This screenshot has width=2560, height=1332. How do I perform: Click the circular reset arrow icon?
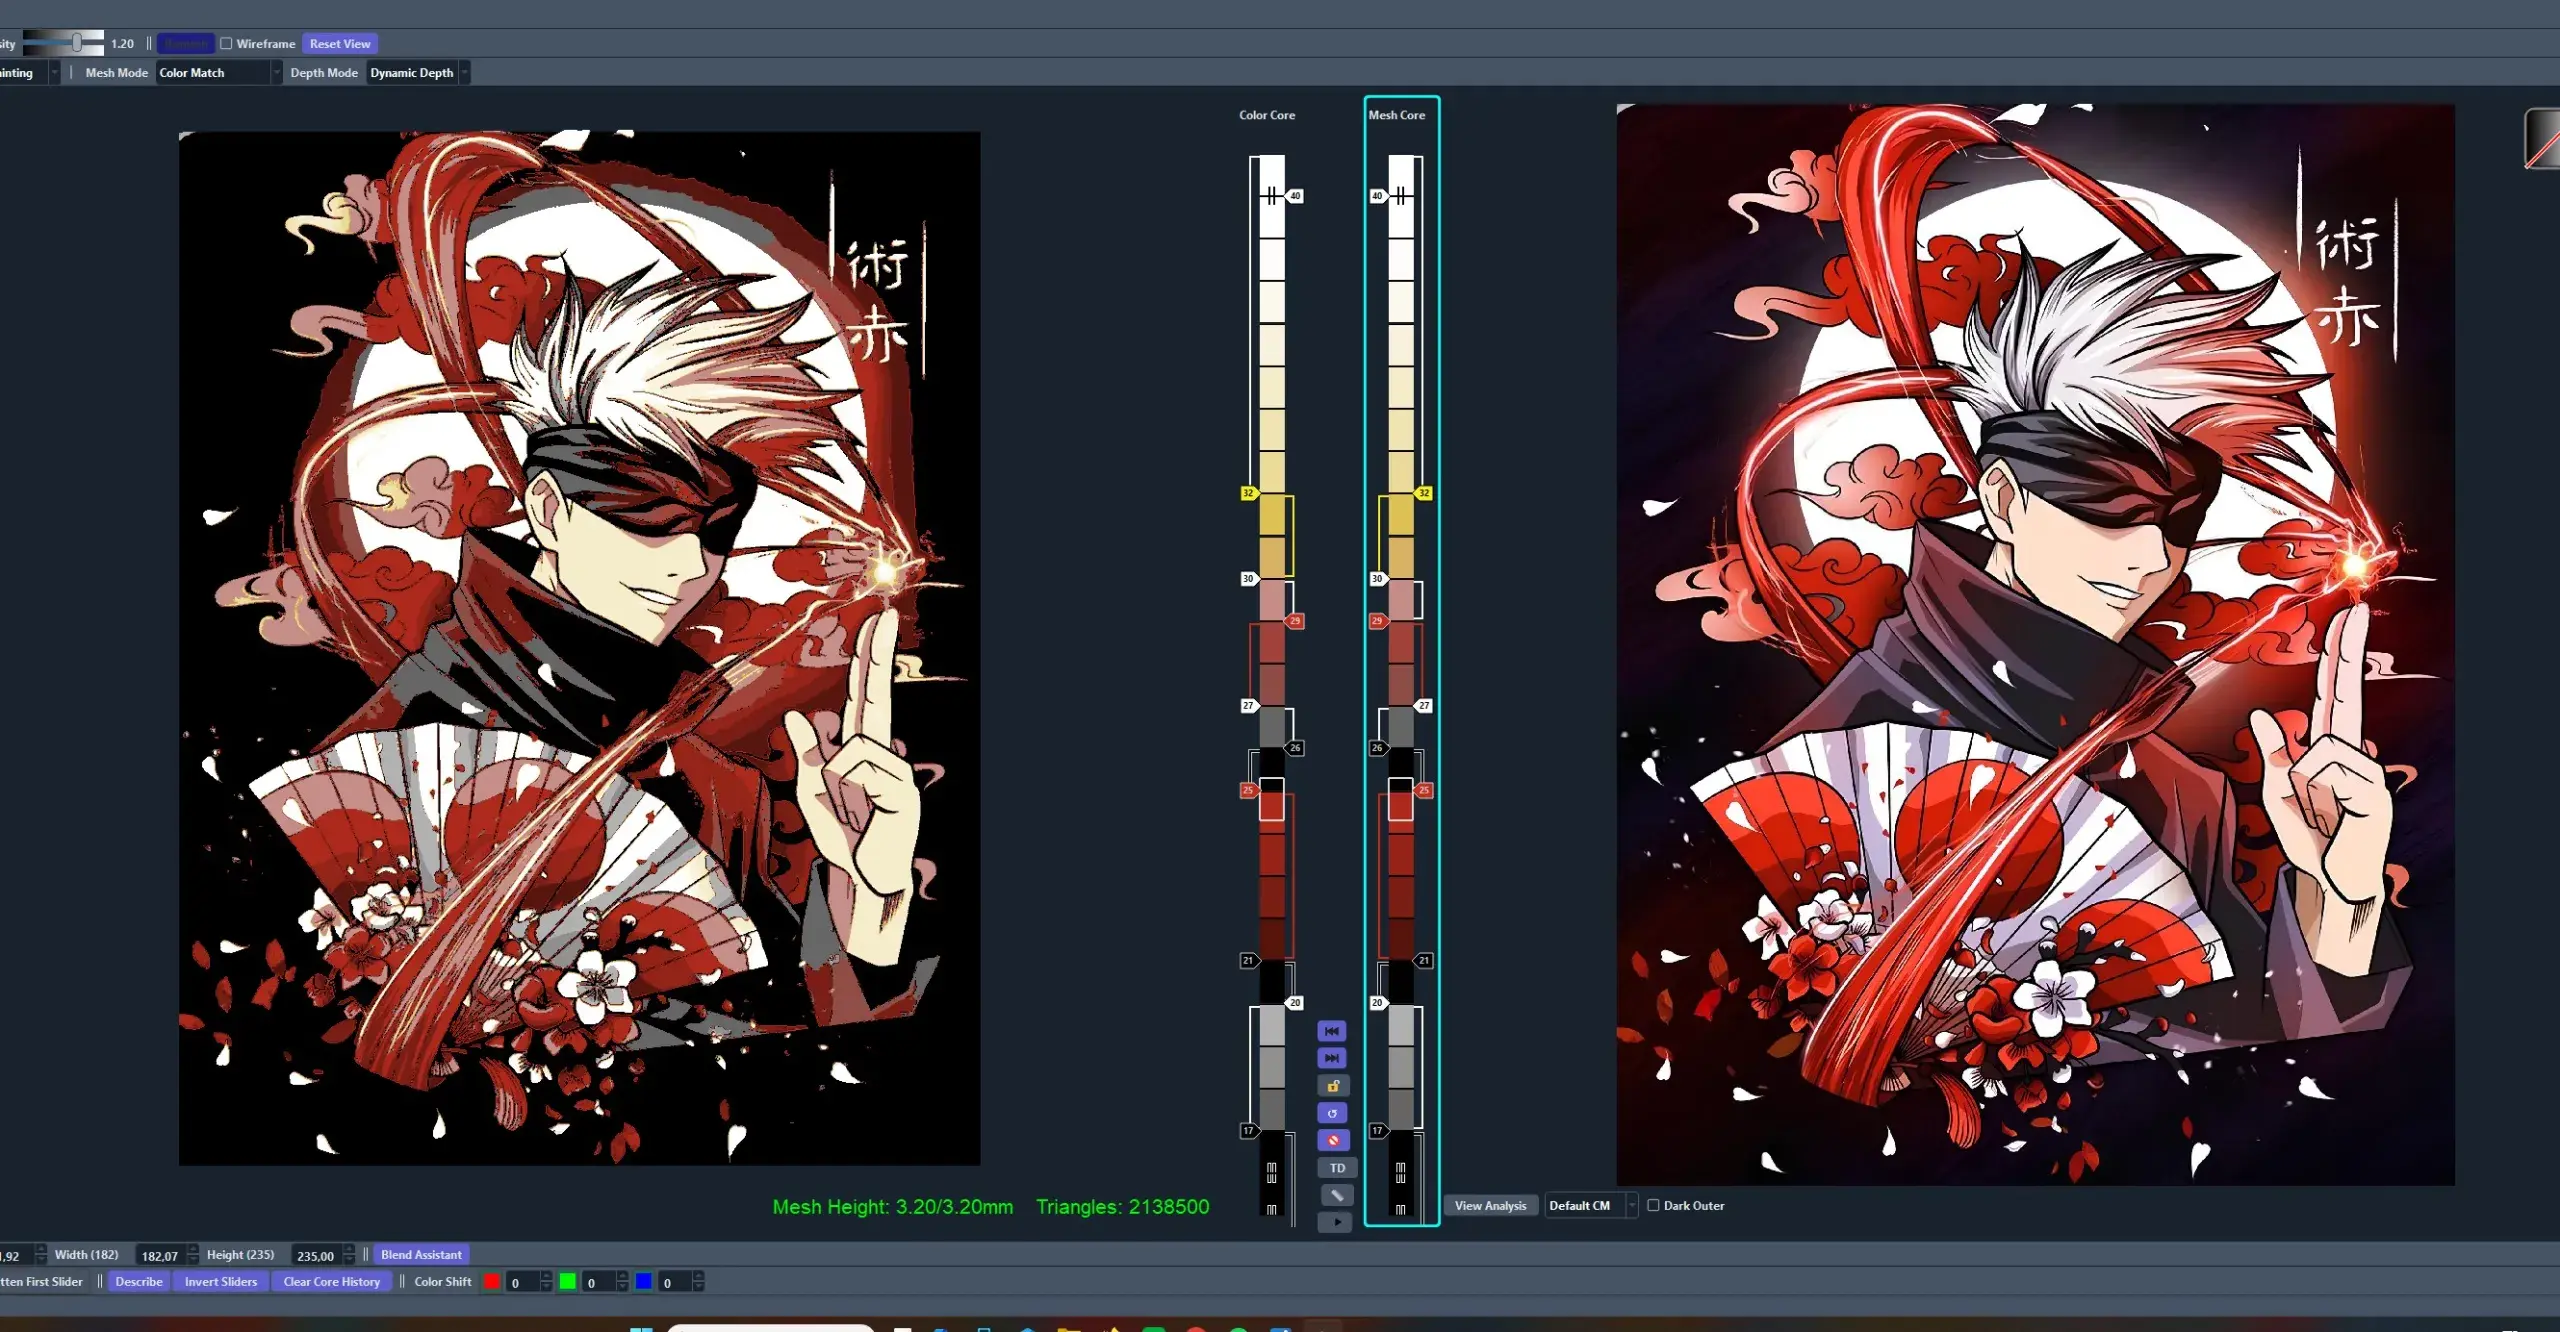[x=1333, y=1113]
